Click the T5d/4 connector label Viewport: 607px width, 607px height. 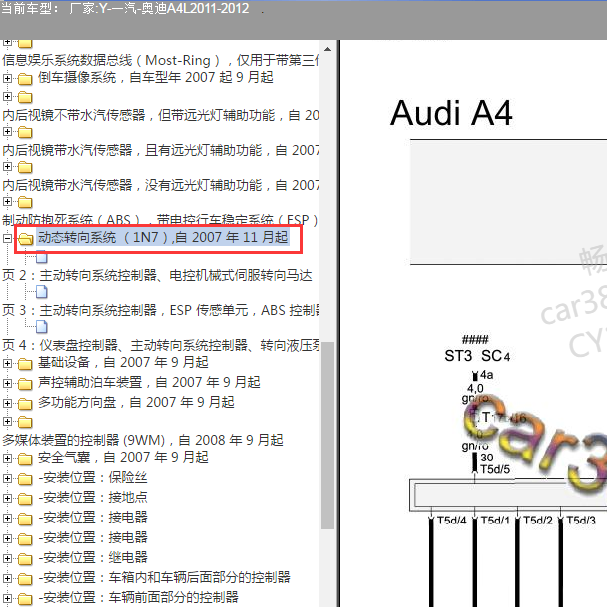[451, 520]
